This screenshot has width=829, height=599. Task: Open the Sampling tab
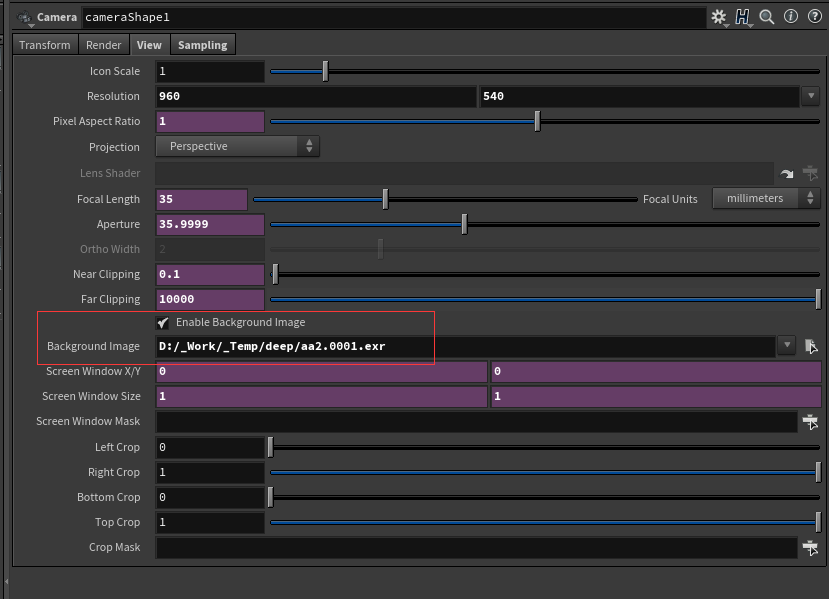coord(202,44)
